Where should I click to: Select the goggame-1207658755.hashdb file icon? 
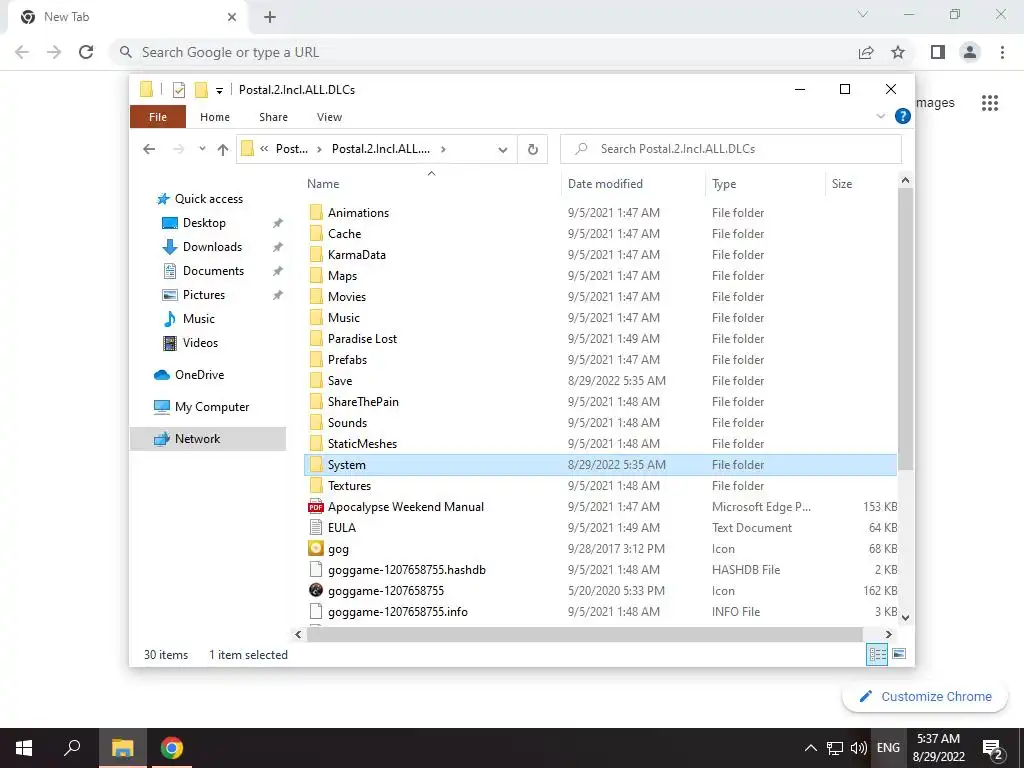click(316, 569)
